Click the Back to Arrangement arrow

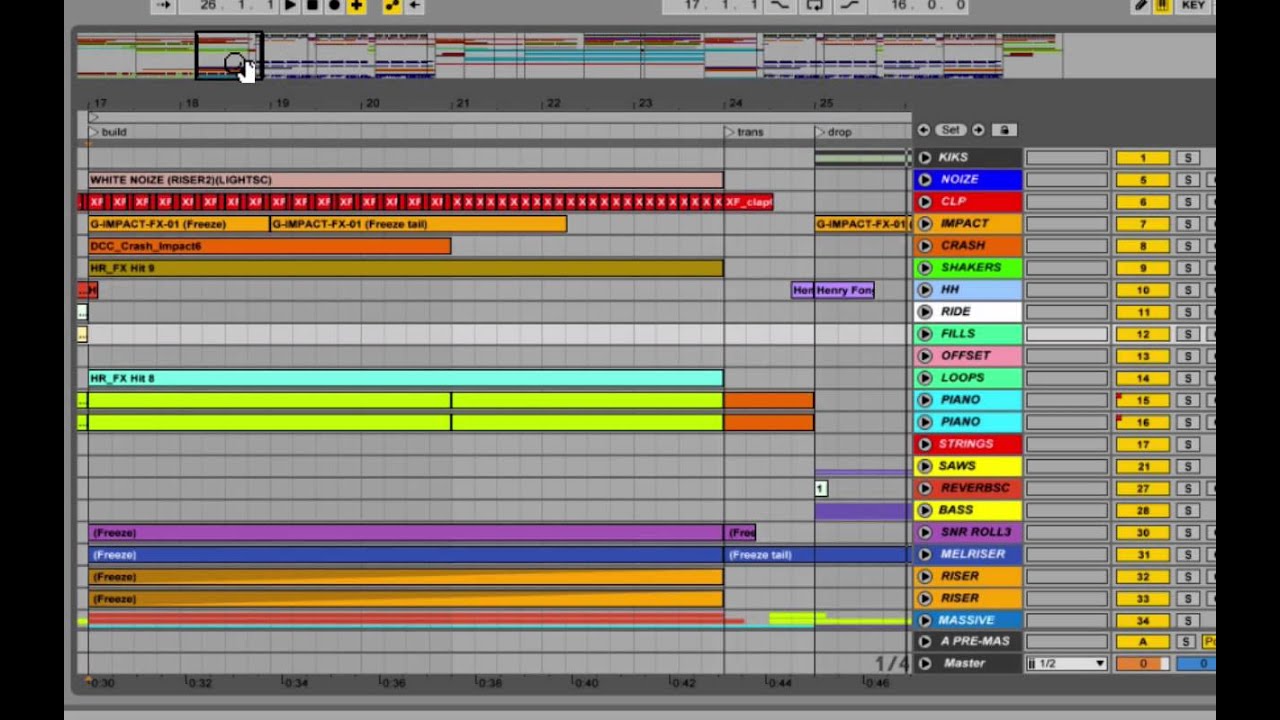[414, 5]
